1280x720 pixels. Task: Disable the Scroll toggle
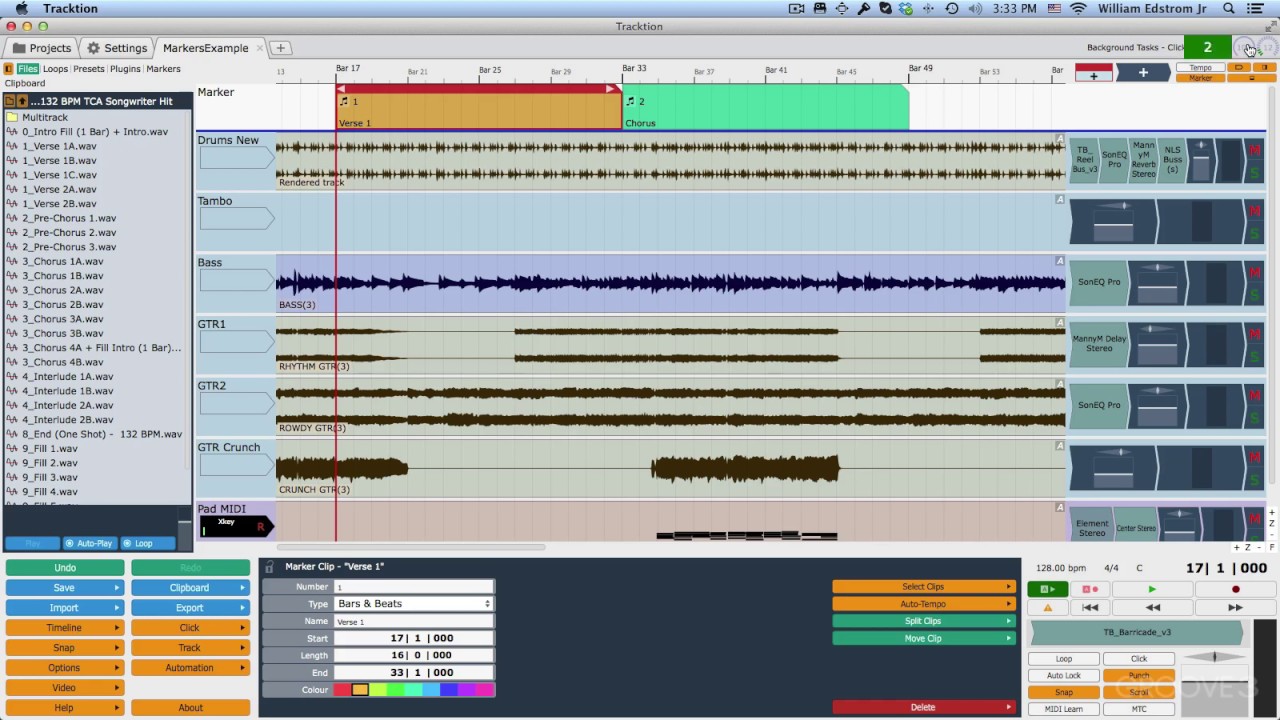point(1138,692)
